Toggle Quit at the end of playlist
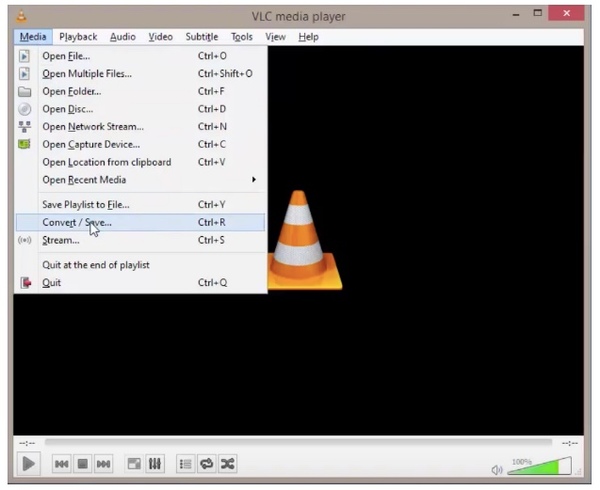Screen dimensions: 600x490 [x=140, y=265]
